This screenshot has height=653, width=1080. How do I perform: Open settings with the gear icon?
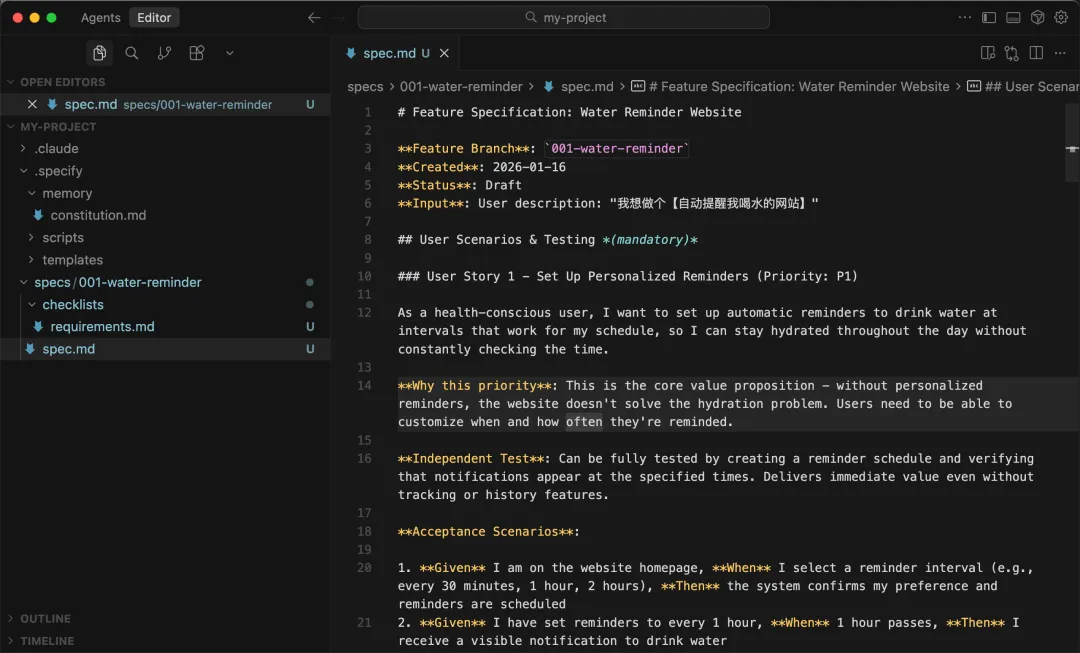(x=1061, y=17)
